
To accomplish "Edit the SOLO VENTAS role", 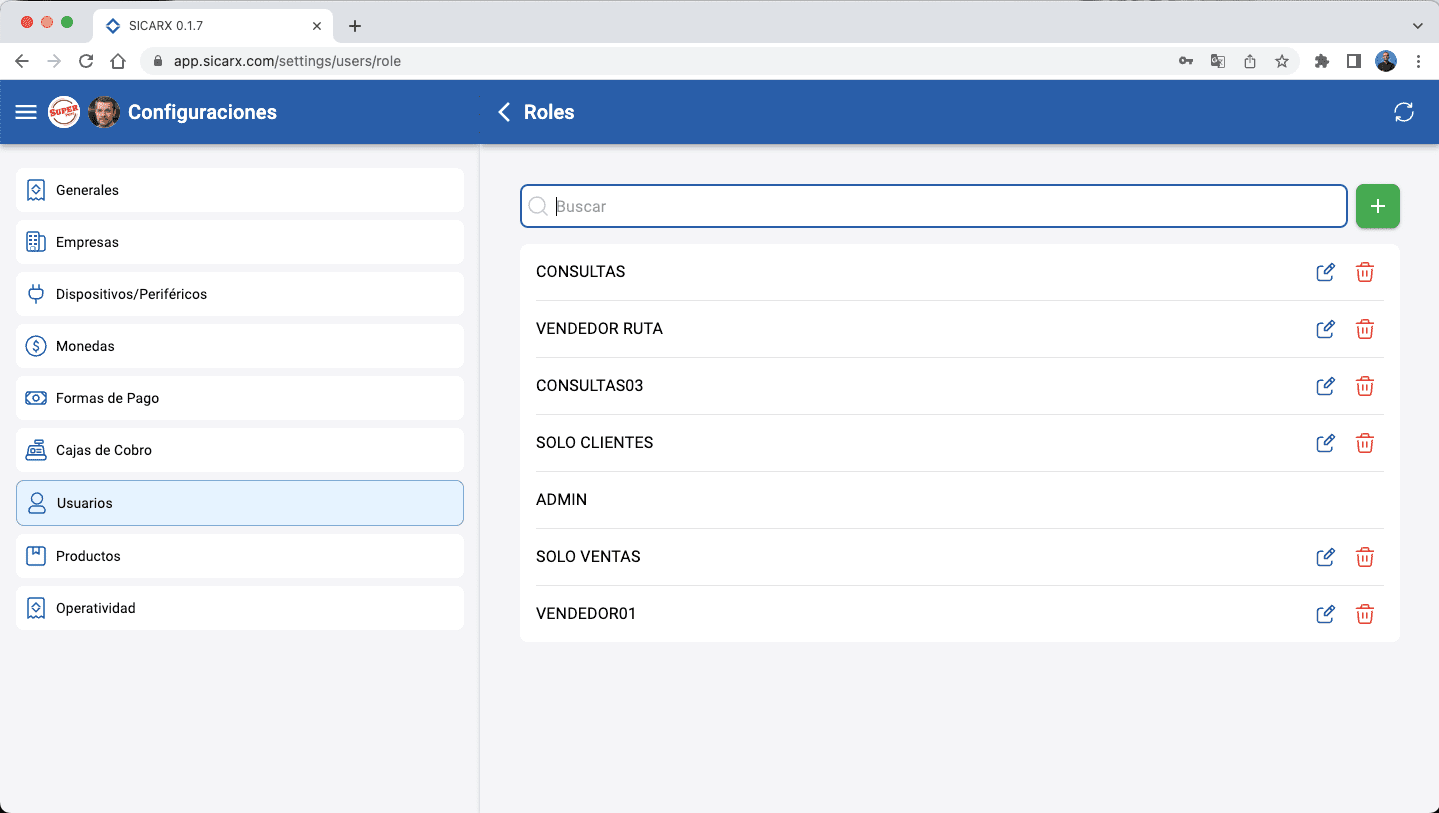I will click(1325, 557).
